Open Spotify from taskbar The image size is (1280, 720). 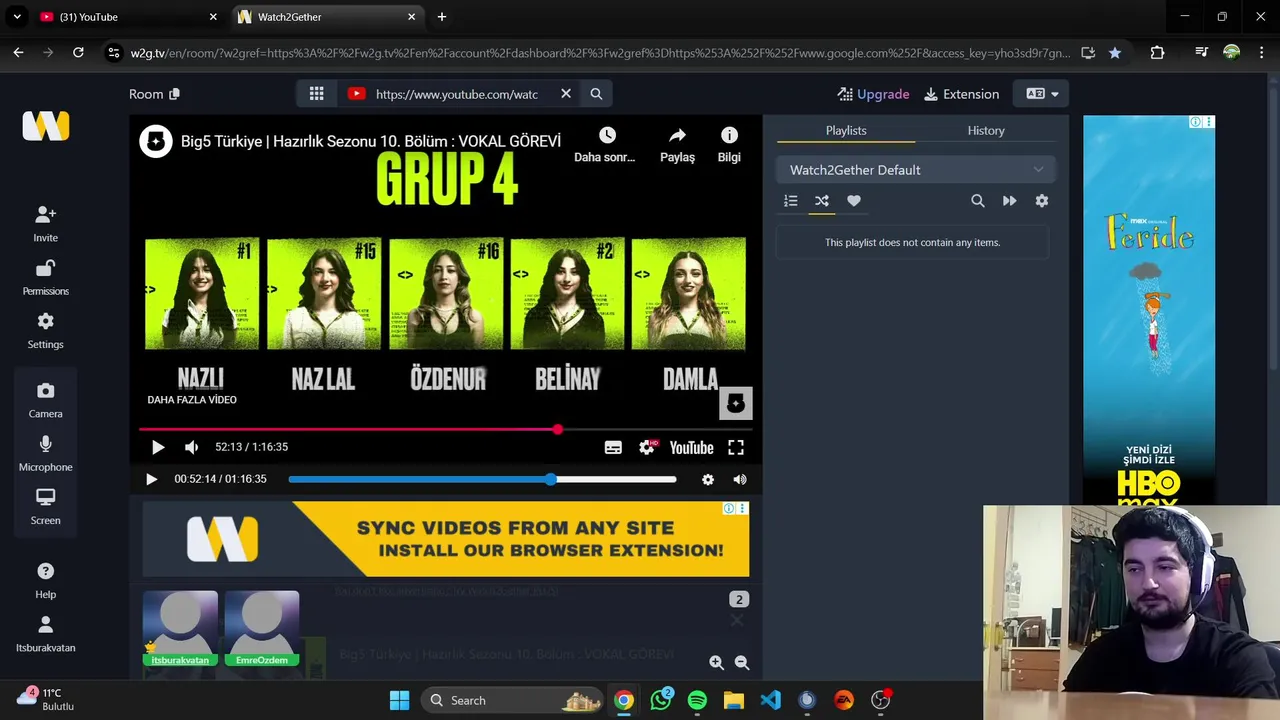click(x=697, y=700)
